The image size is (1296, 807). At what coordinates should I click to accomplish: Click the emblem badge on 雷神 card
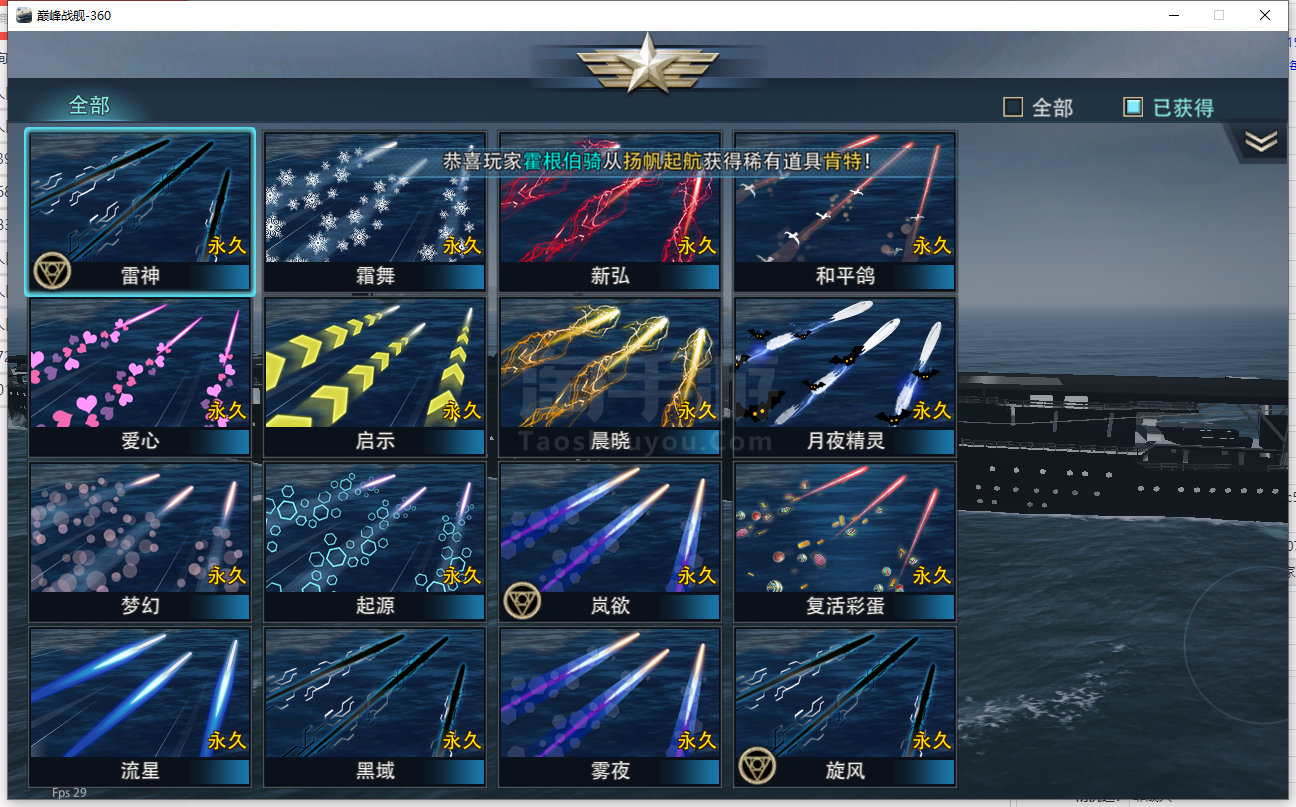tap(50, 271)
